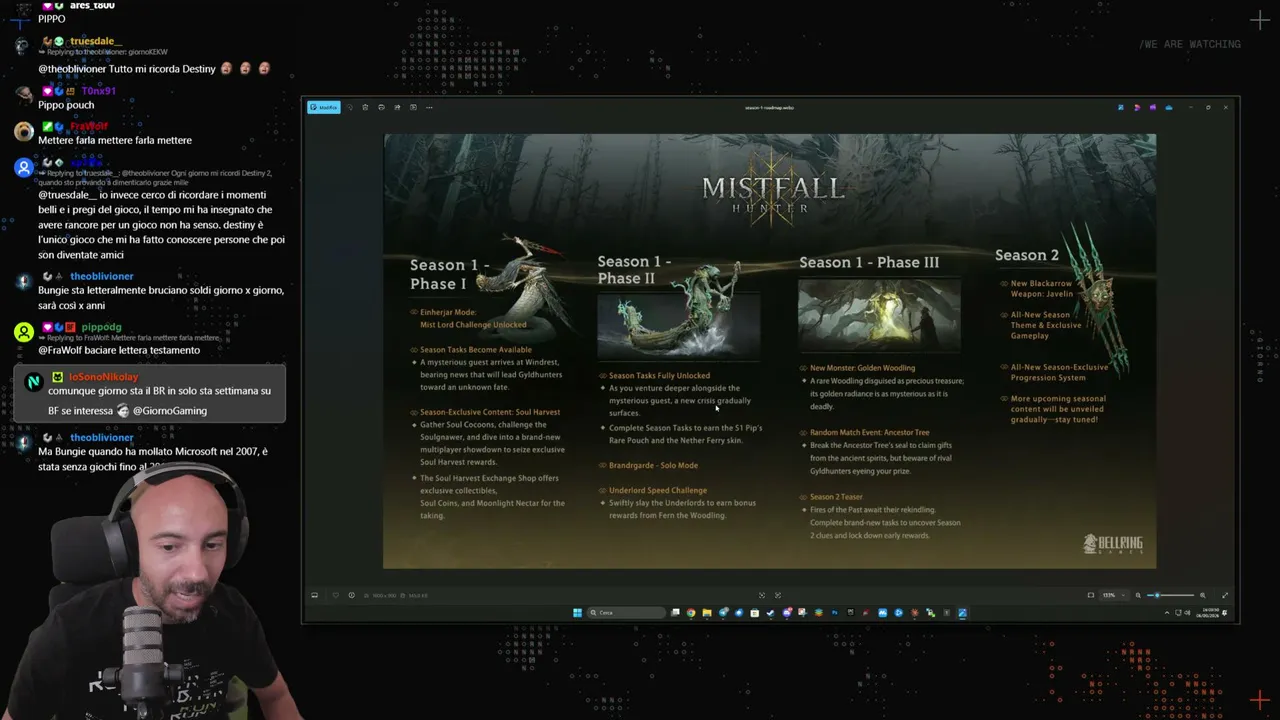
Task: Delete the image with the trash icon
Action: tap(365, 107)
